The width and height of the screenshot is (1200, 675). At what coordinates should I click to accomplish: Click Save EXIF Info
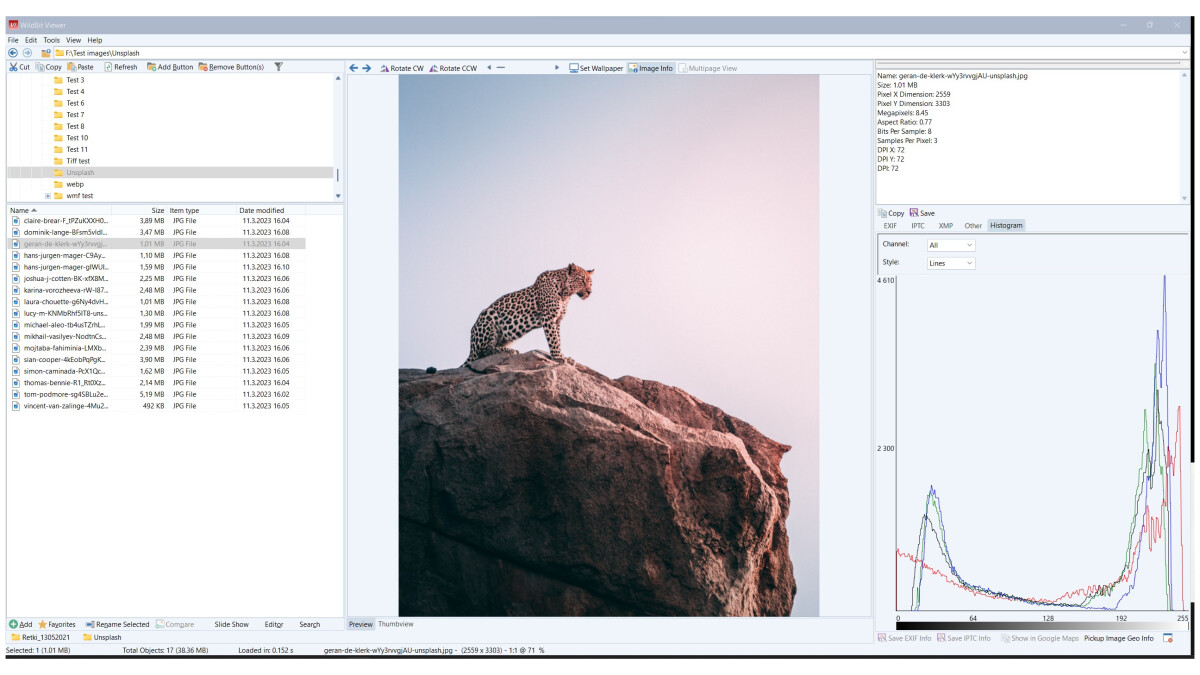(904, 638)
